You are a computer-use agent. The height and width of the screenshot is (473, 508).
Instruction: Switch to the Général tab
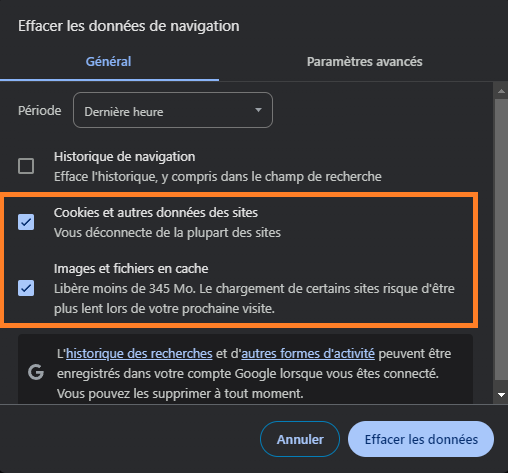point(109,62)
